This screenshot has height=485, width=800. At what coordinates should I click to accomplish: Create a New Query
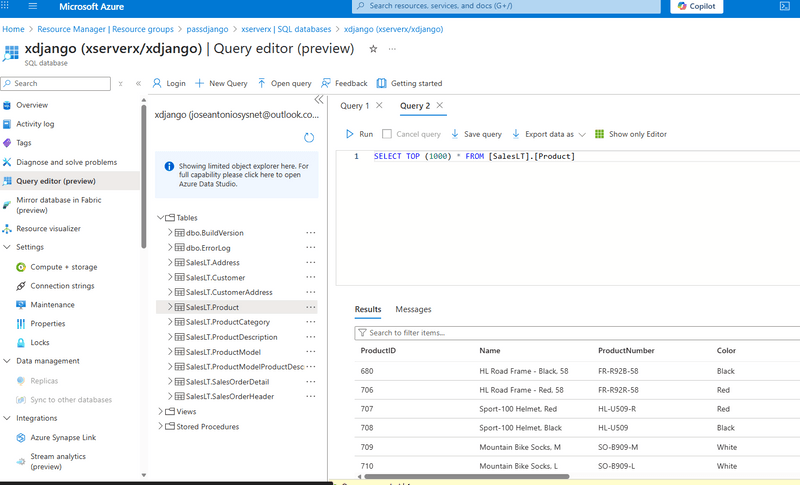tap(221, 83)
